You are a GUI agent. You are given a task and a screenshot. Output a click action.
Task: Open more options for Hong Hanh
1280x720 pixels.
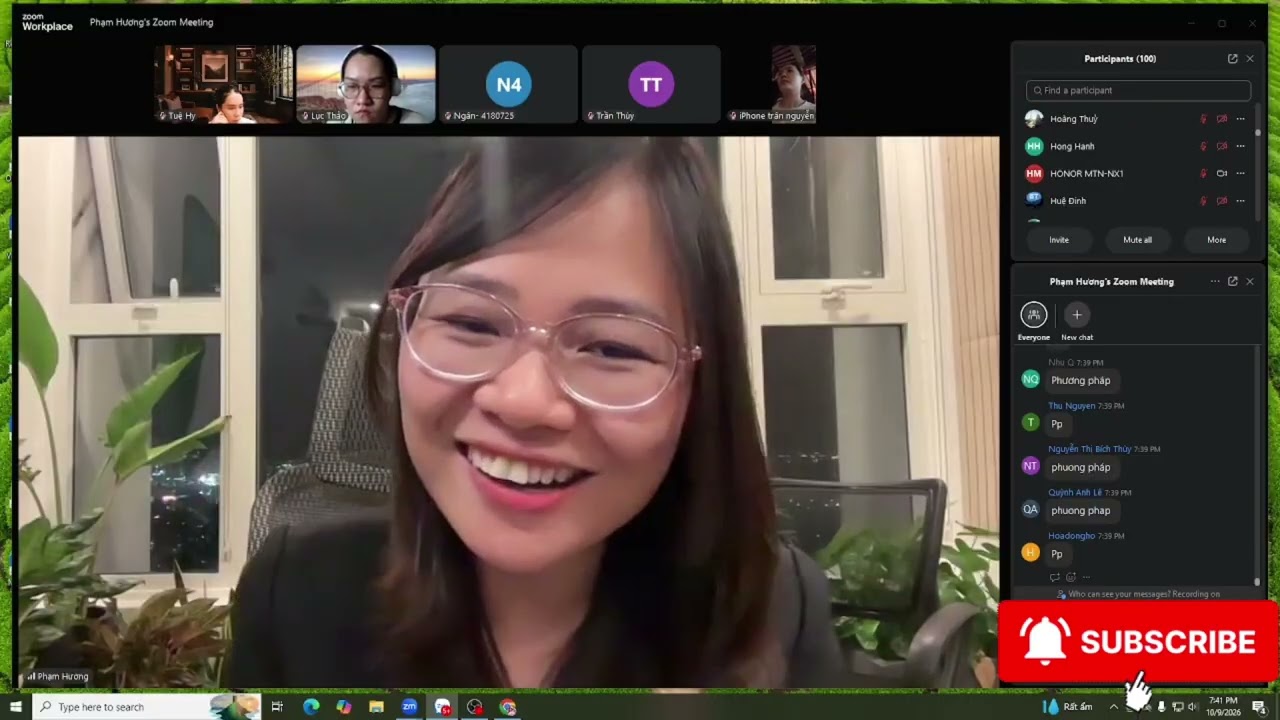tap(1241, 146)
